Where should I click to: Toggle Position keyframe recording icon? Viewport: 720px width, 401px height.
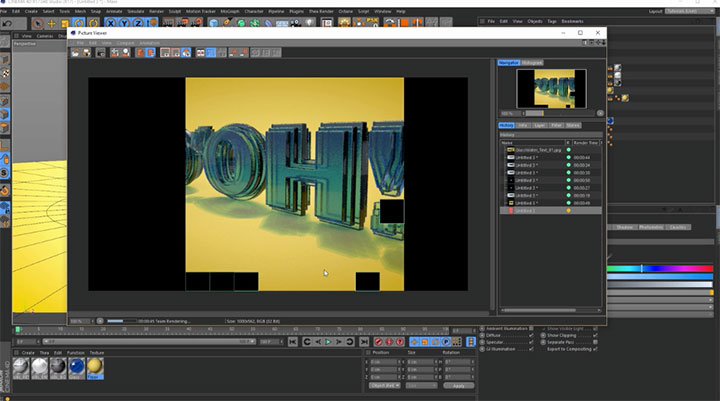click(x=414, y=342)
